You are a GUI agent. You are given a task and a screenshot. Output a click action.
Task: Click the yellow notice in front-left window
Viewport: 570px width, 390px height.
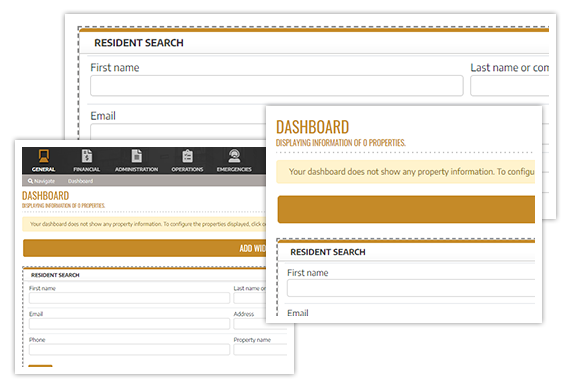[x=144, y=224]
